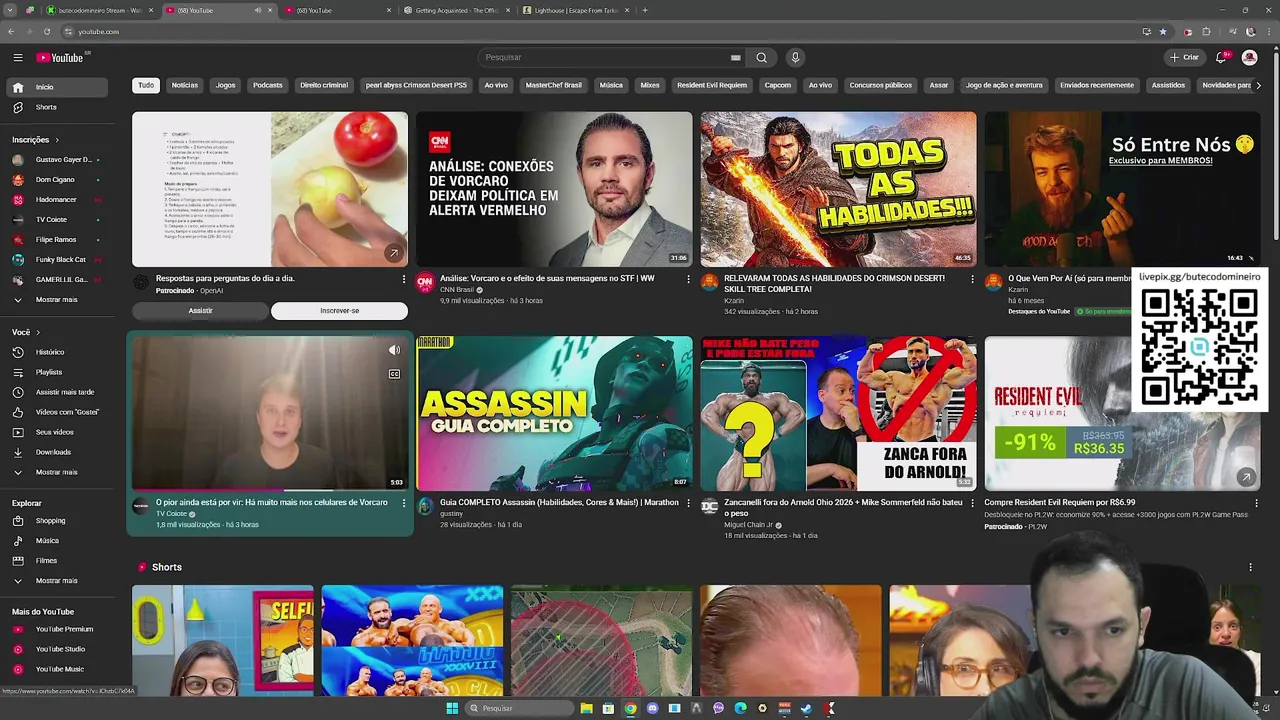Click the YouTube logo
The image size is (1280, 720).
[61, 57]
